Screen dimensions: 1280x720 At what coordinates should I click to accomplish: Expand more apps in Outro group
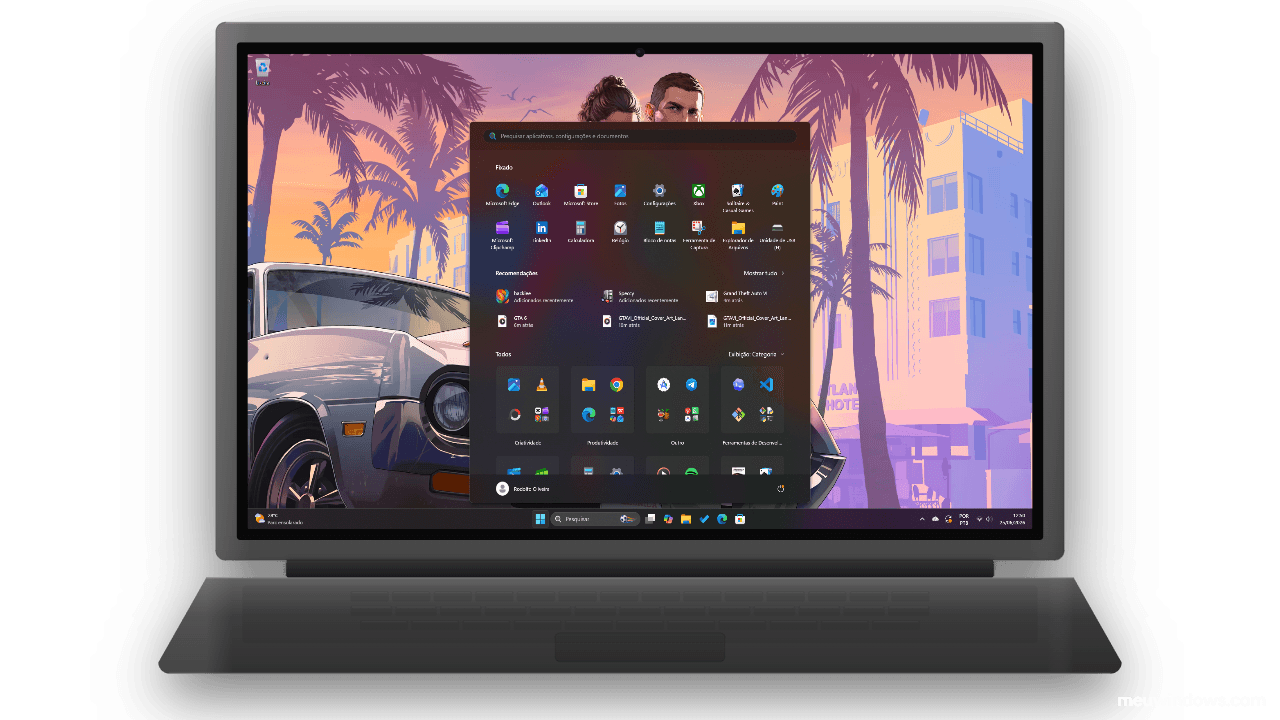click(x=692, y=413)
